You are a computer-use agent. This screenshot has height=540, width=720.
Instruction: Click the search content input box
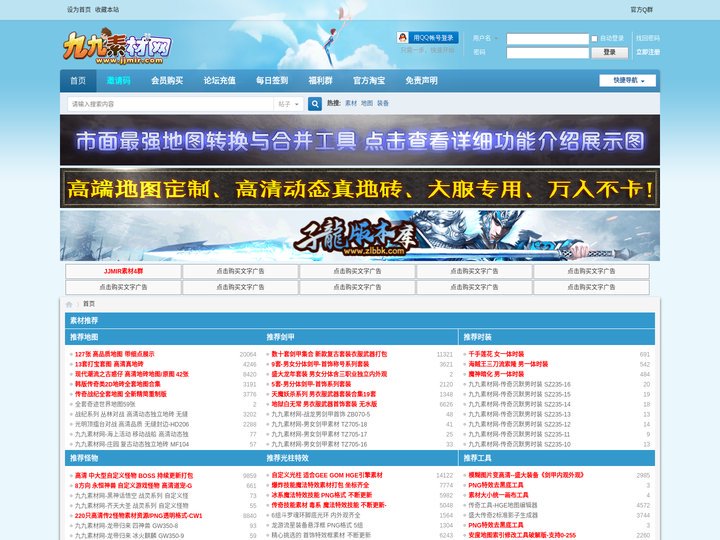(171, 104)
